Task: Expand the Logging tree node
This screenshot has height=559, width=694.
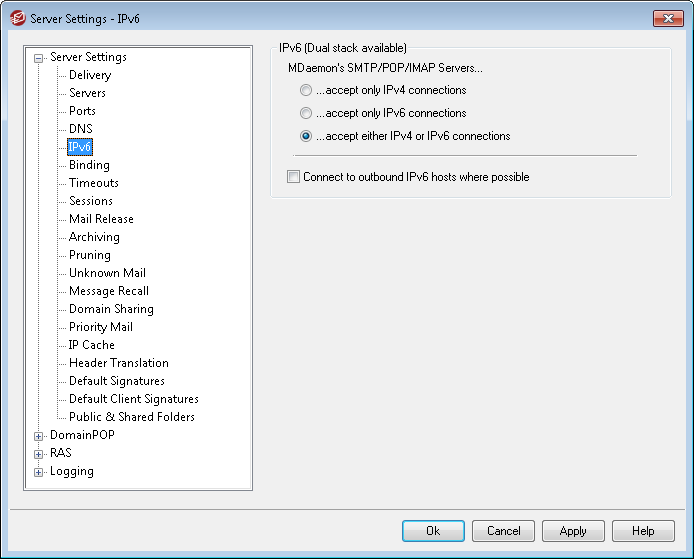Action: pos(39,472)
